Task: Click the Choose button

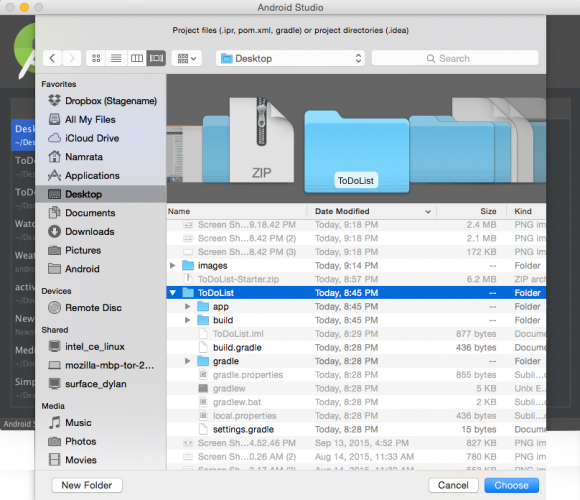Action: point(512,485)
